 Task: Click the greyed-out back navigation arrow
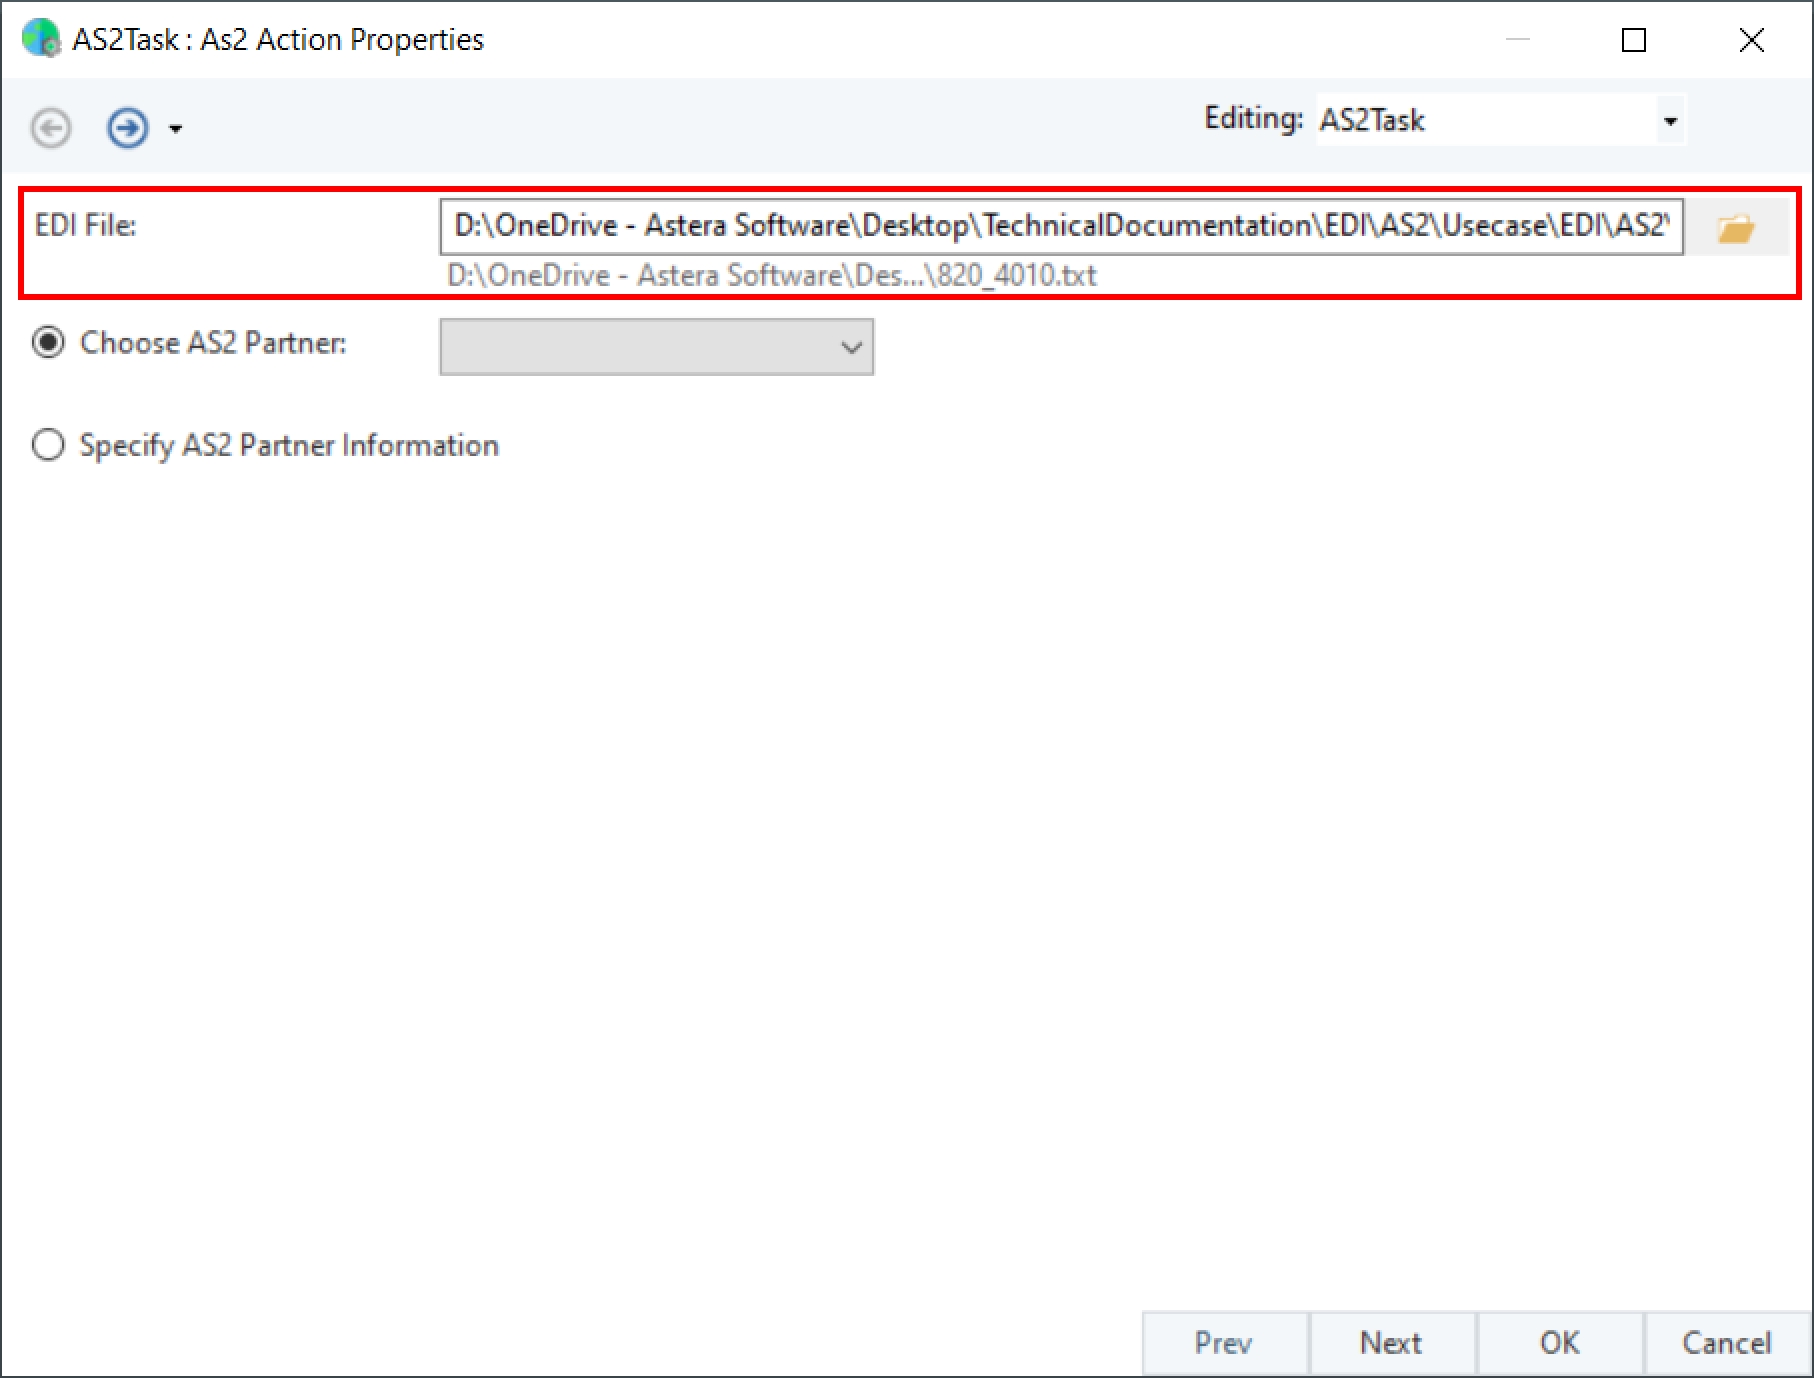click(x=51, y=128)
